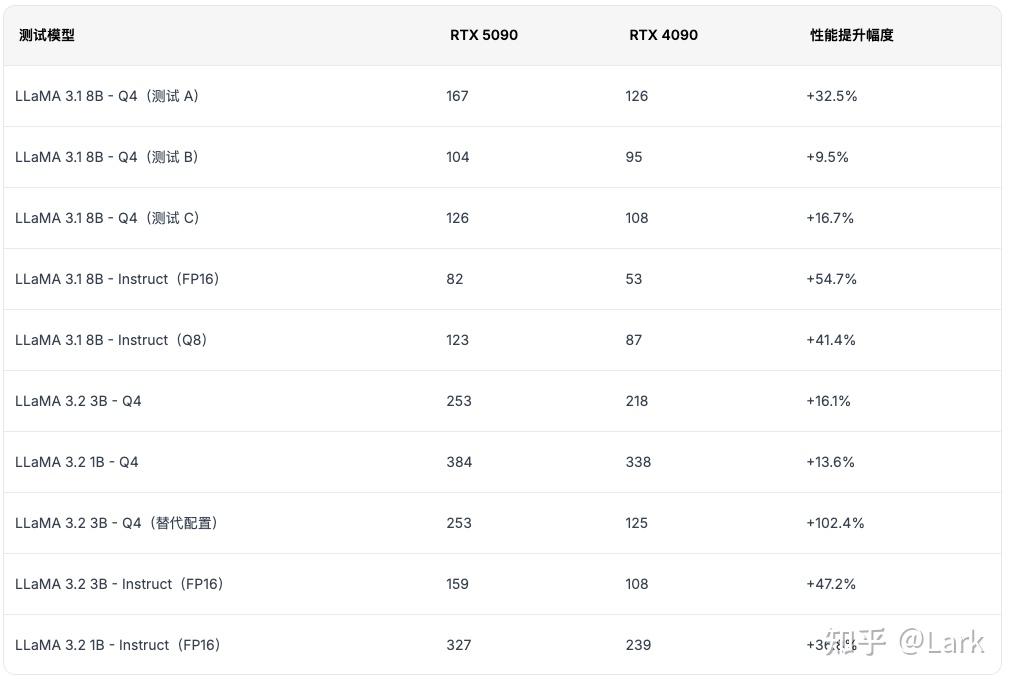Click the 知乎 @Lark watermark
This screenshot has height=682, width=1010.
click(904, 641)
